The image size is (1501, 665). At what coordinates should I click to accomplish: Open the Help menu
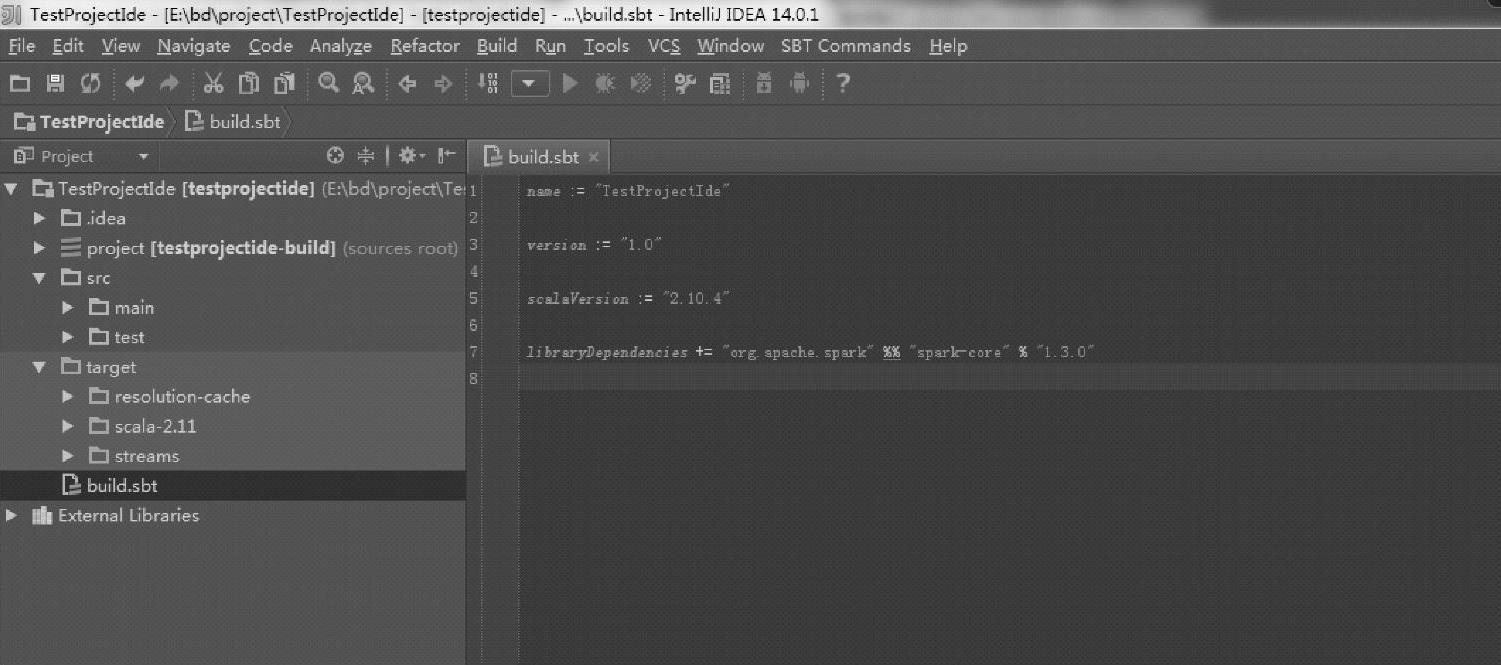tap(948, 46)
